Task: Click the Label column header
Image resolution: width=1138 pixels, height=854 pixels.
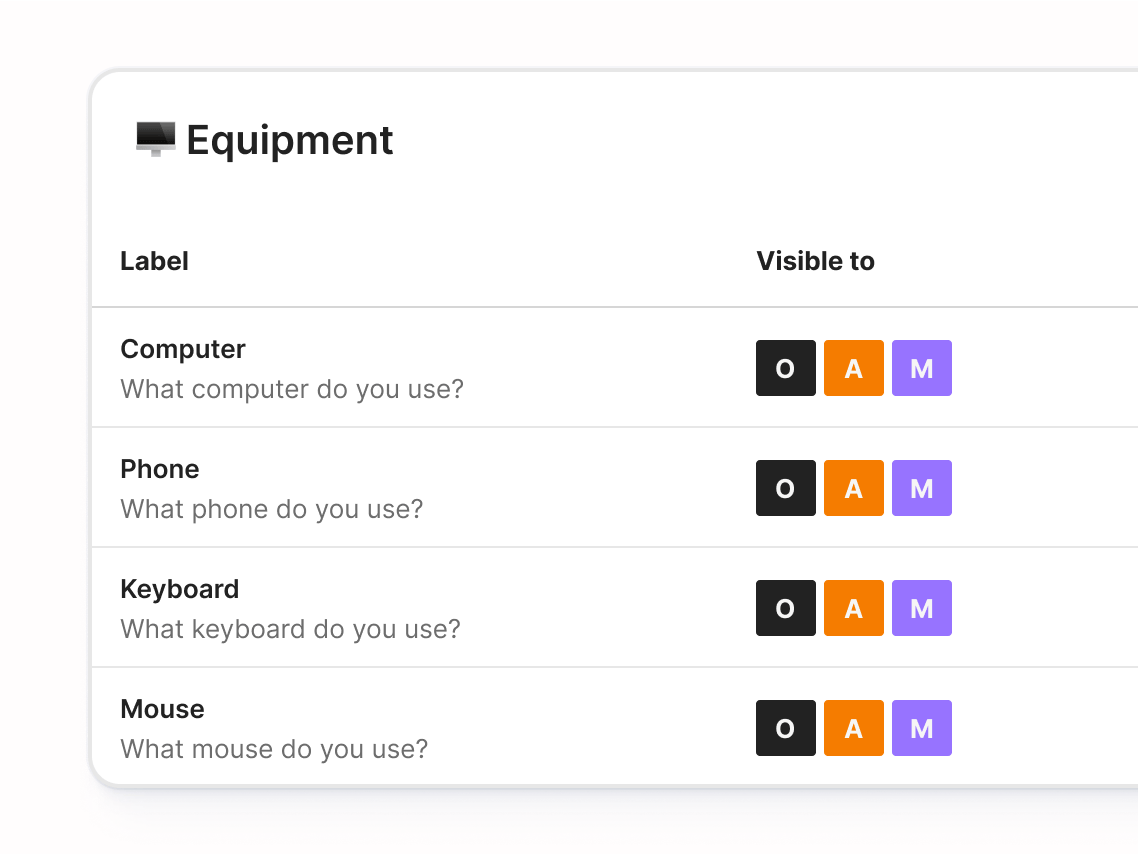Action: pos(155,261)
